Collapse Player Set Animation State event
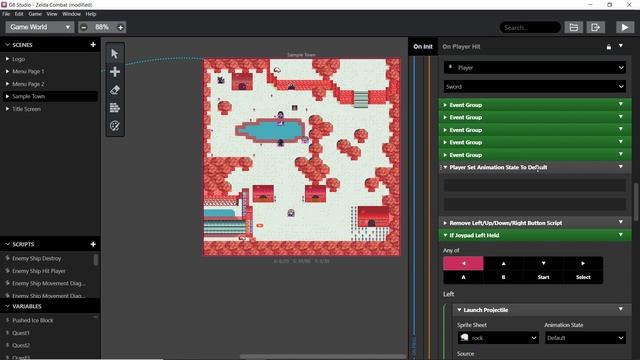Image resolution: width=640 pixels, height=360 pixels. [x=445, y=167]
